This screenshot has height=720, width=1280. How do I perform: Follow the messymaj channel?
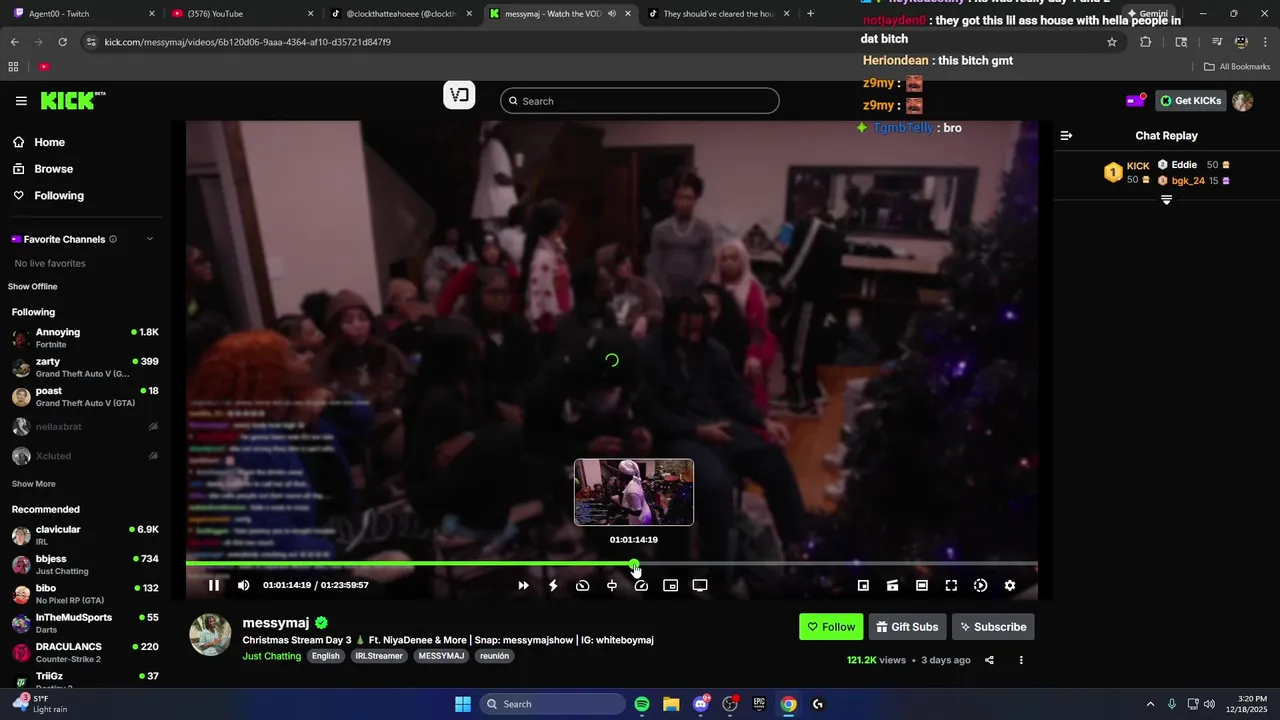coord(831,627)
